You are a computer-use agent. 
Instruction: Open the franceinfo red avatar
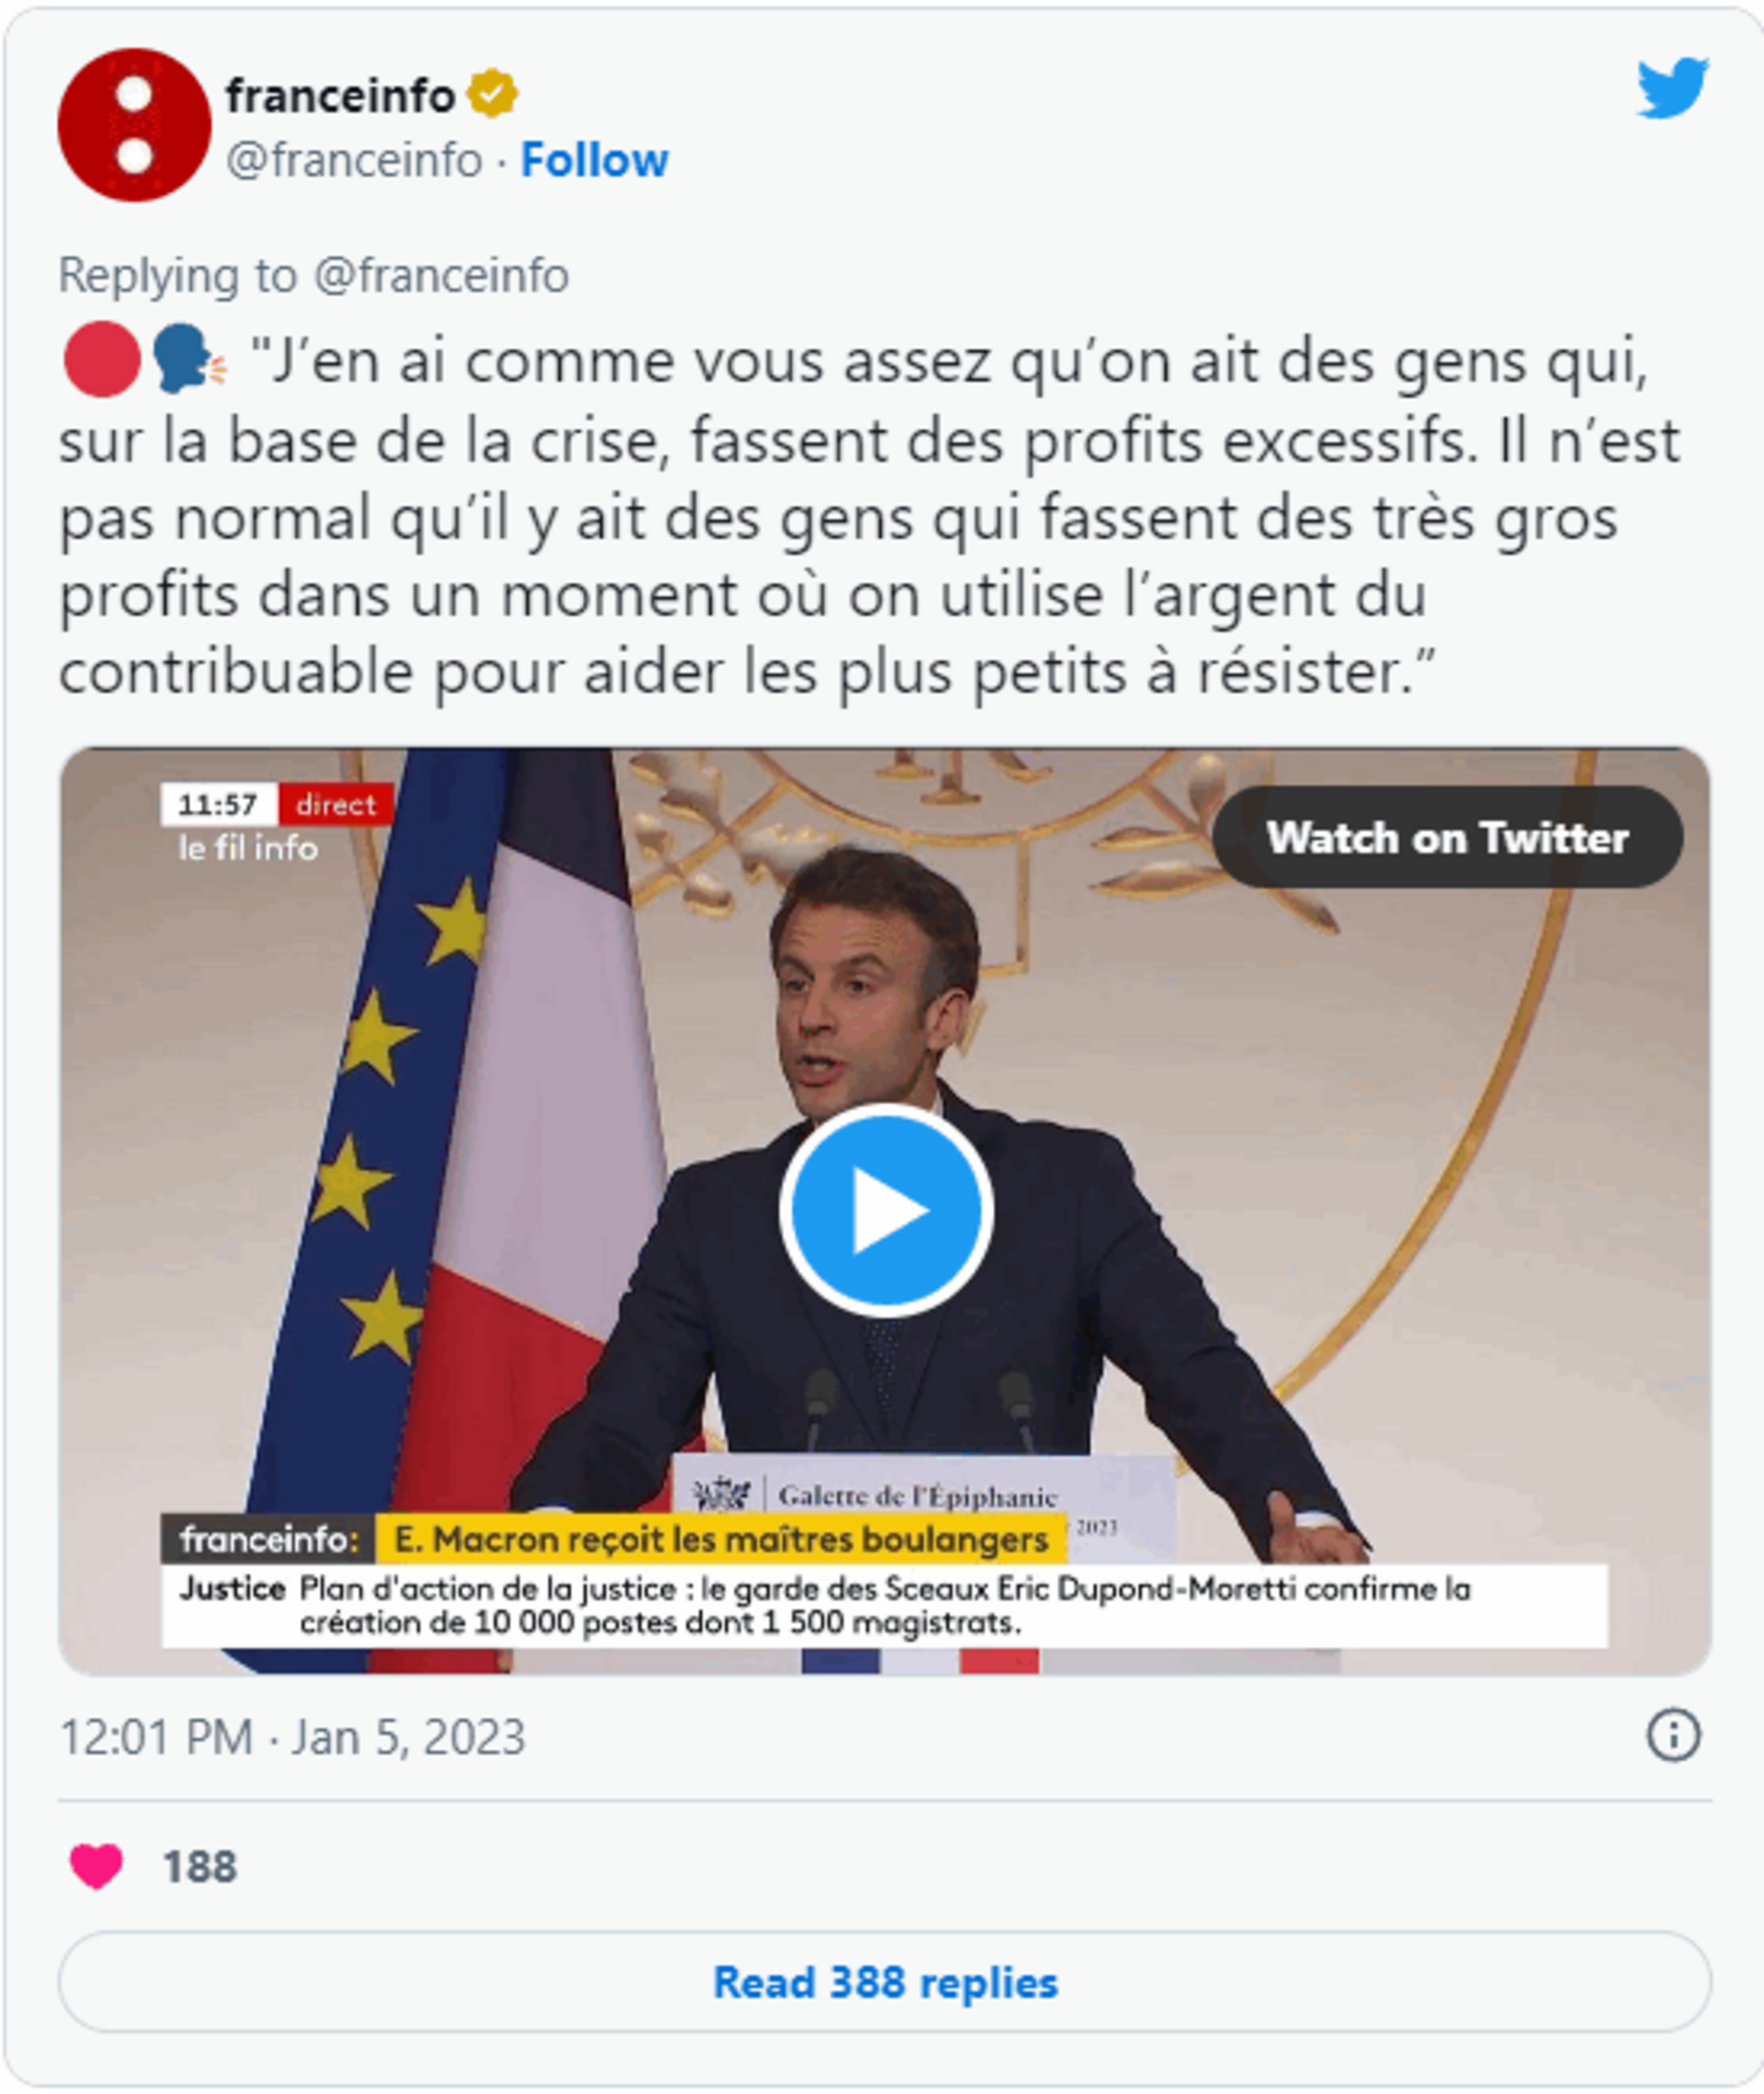(x=135, y=125)
